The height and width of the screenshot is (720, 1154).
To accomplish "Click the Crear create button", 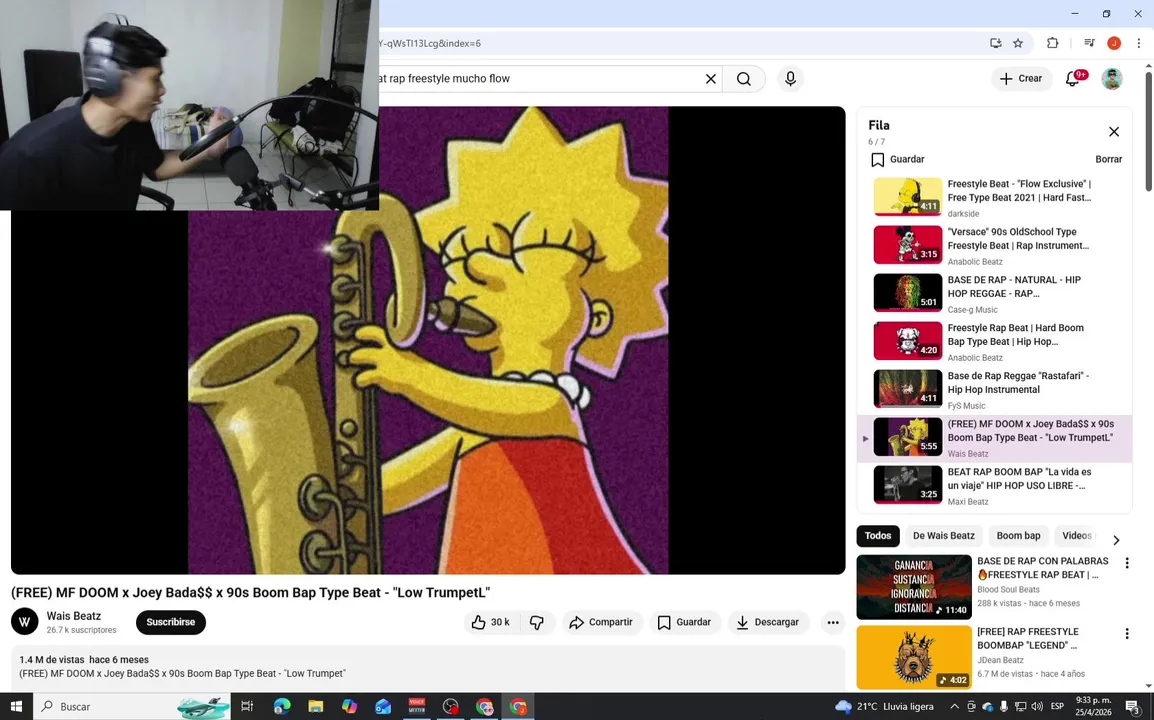I will pos(1021,79).
